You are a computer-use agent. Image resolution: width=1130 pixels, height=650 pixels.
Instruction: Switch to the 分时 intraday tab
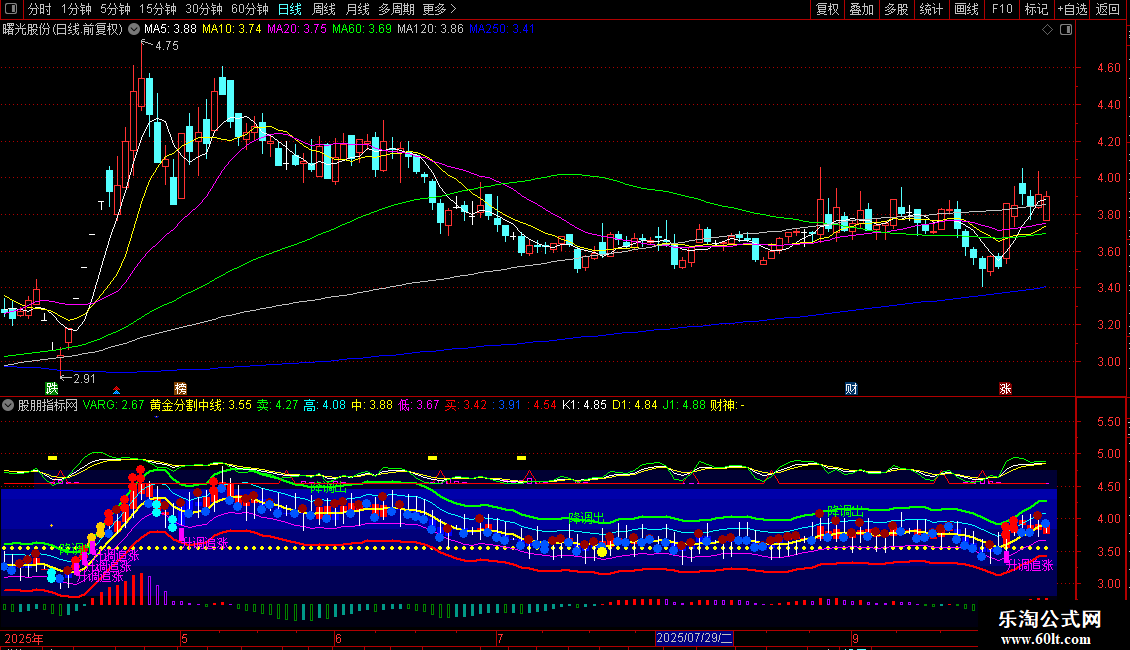click(x=39, y=9)
